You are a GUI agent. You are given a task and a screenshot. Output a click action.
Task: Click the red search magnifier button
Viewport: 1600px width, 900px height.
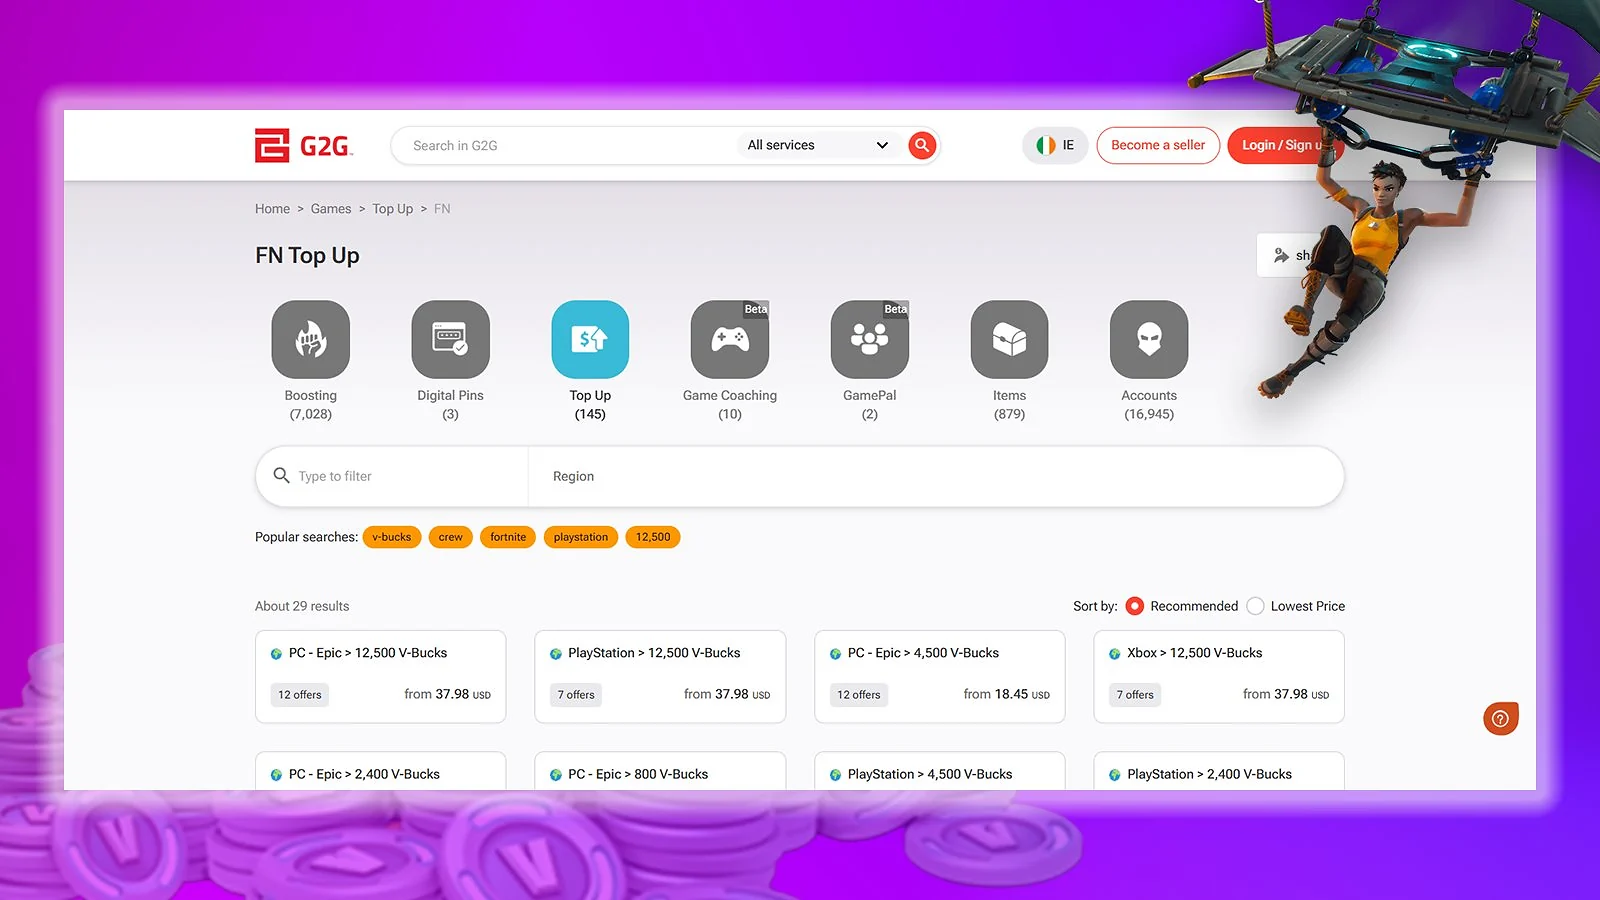click(922, 145)
